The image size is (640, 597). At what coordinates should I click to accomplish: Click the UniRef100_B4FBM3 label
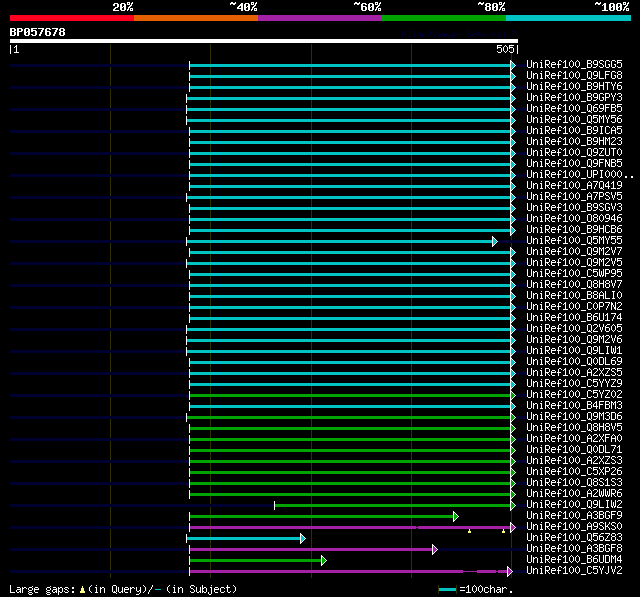point(574,406)
